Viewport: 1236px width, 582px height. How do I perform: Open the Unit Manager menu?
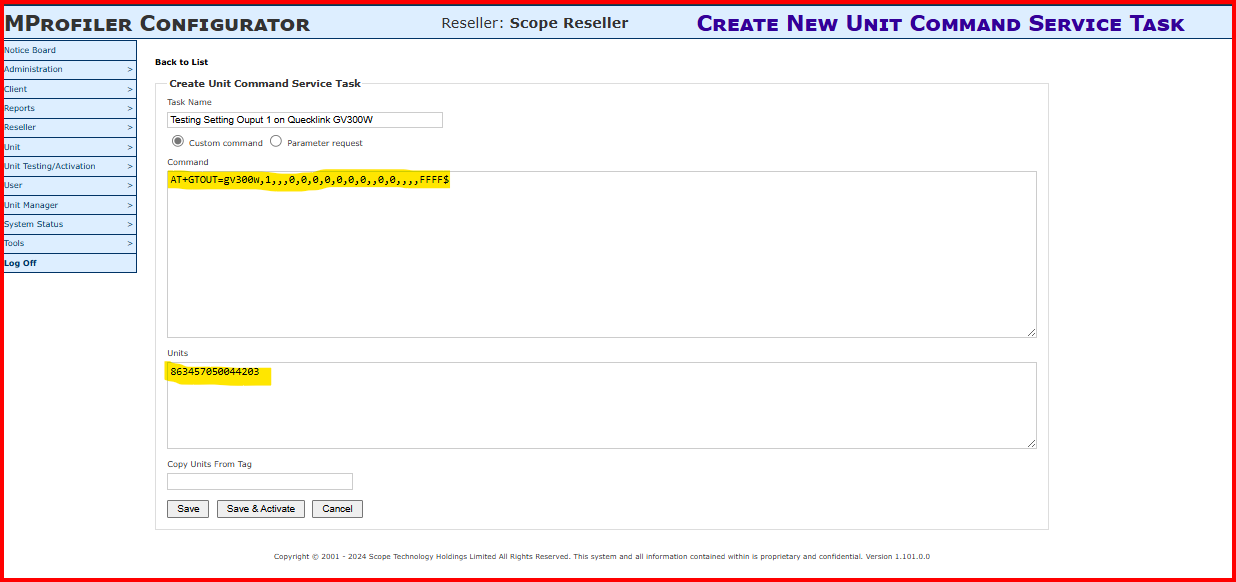click(x=70, y=205)
